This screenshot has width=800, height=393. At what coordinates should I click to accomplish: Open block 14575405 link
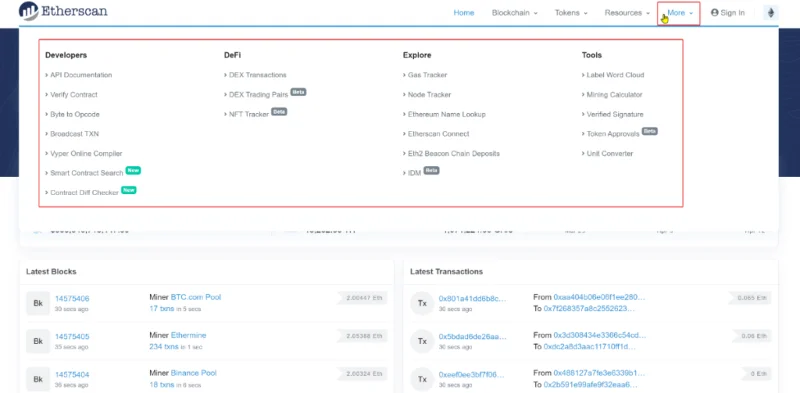[x=72, y=337]
